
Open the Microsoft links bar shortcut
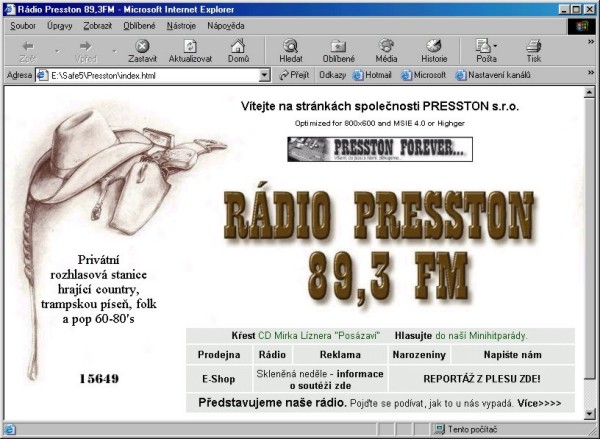[424, 75]
